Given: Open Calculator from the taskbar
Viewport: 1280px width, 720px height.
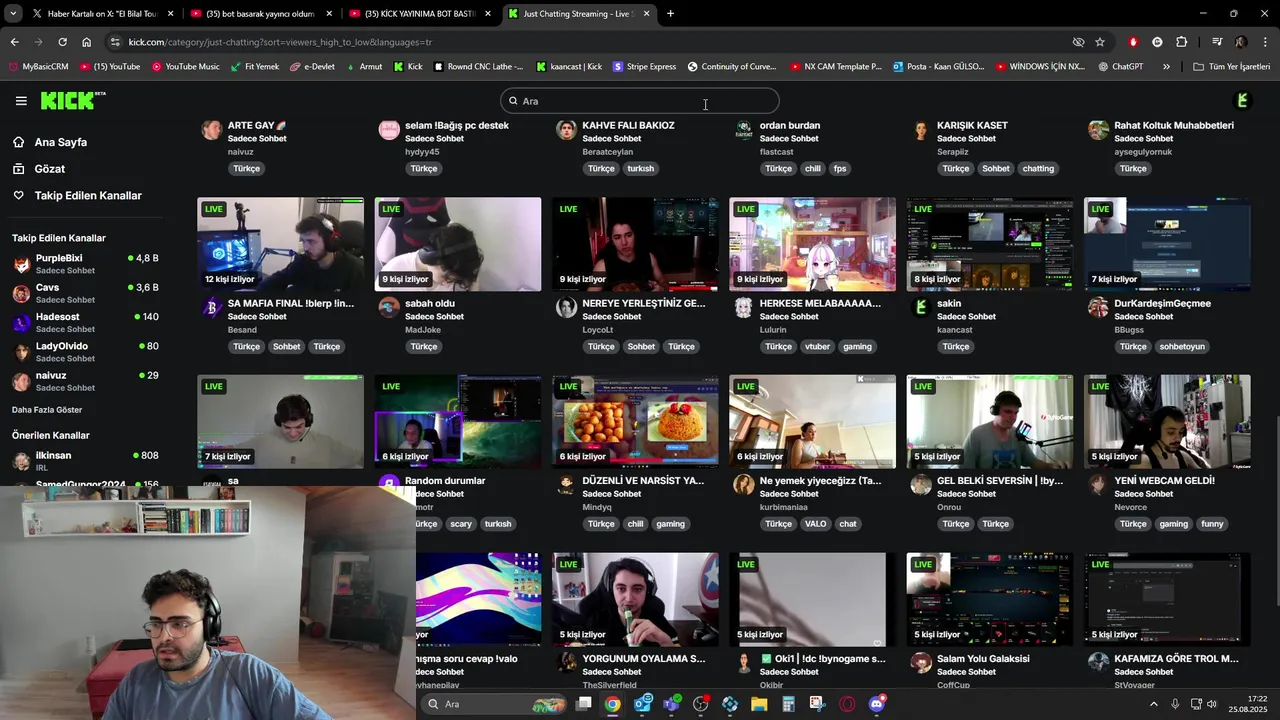Looking at the screenshot, I should (789, 704).
